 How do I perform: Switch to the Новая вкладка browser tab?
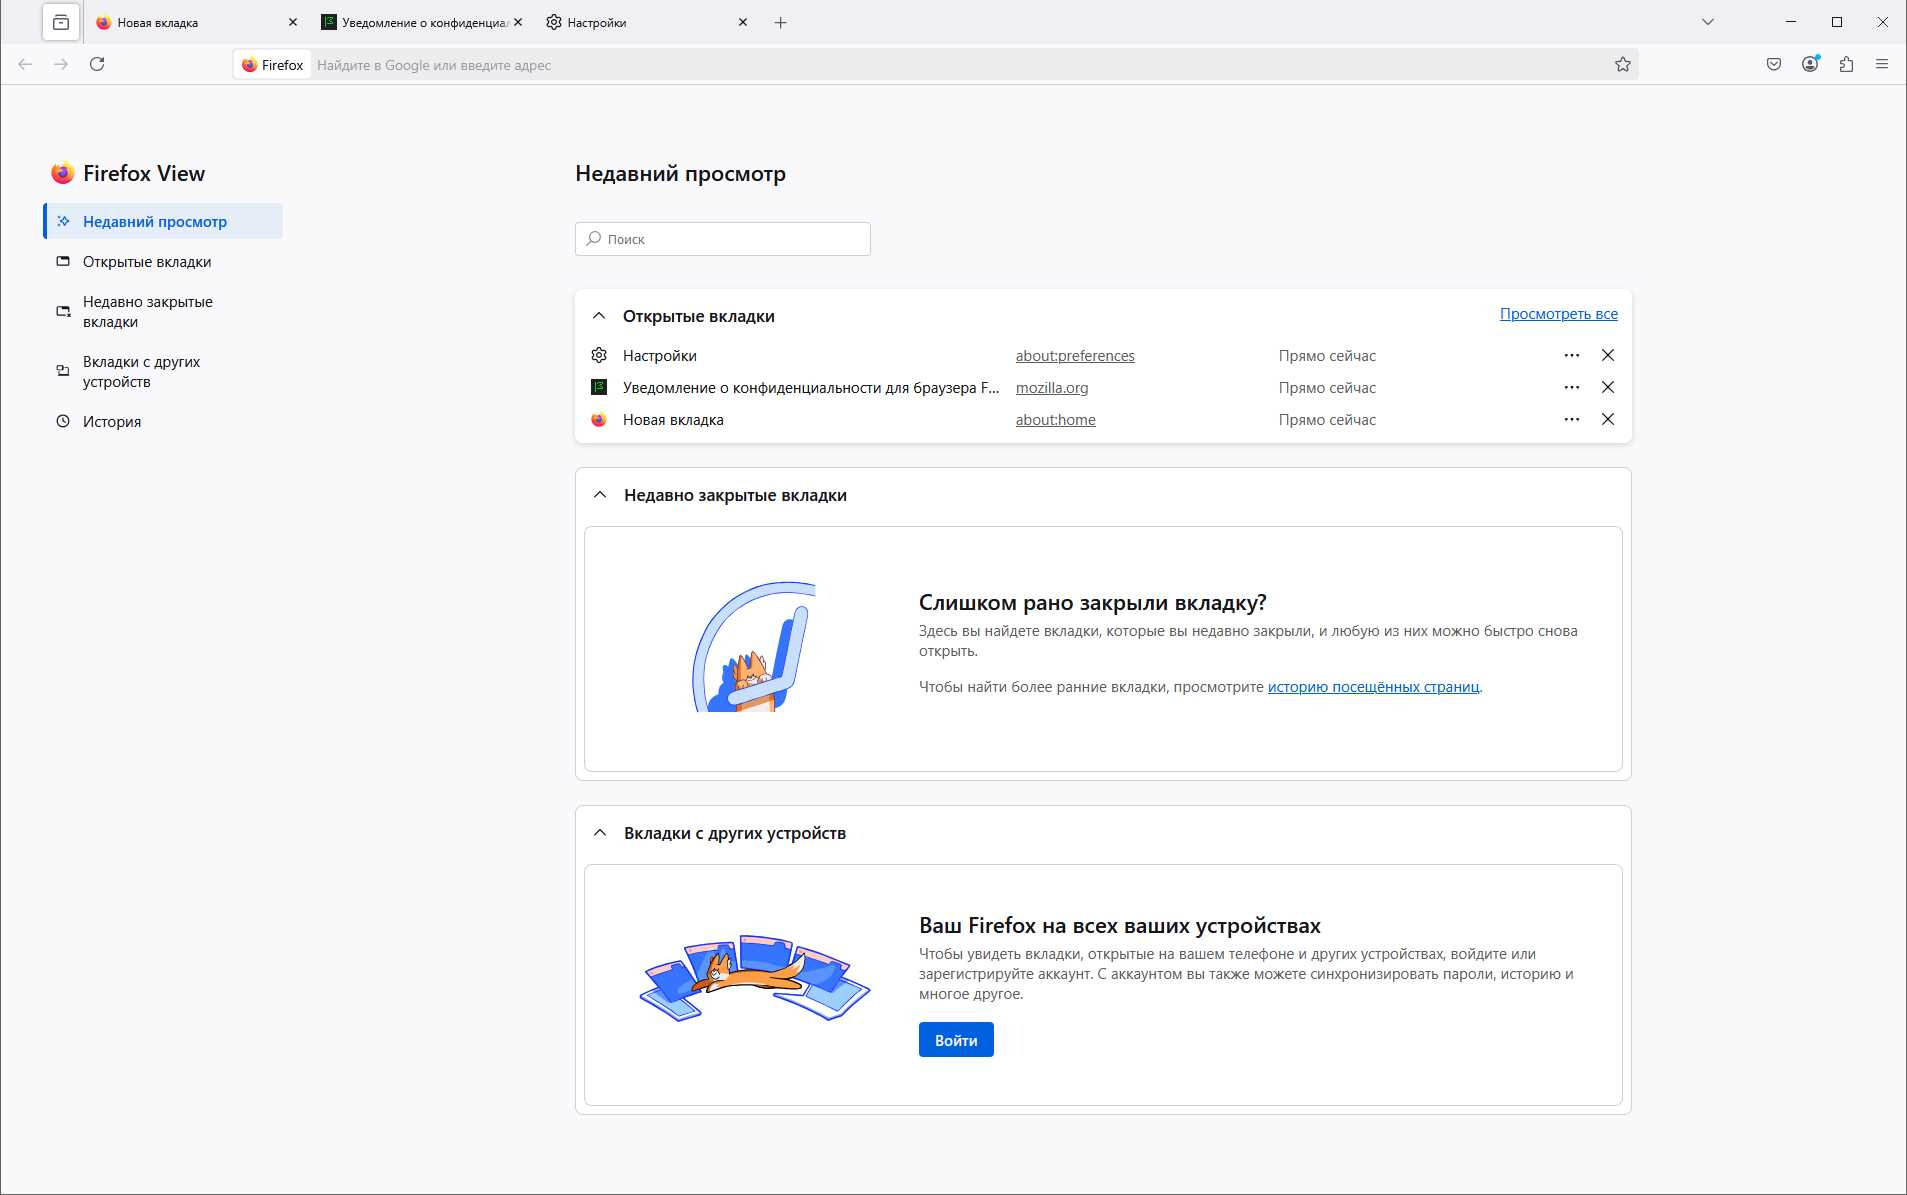pos(198,22)
